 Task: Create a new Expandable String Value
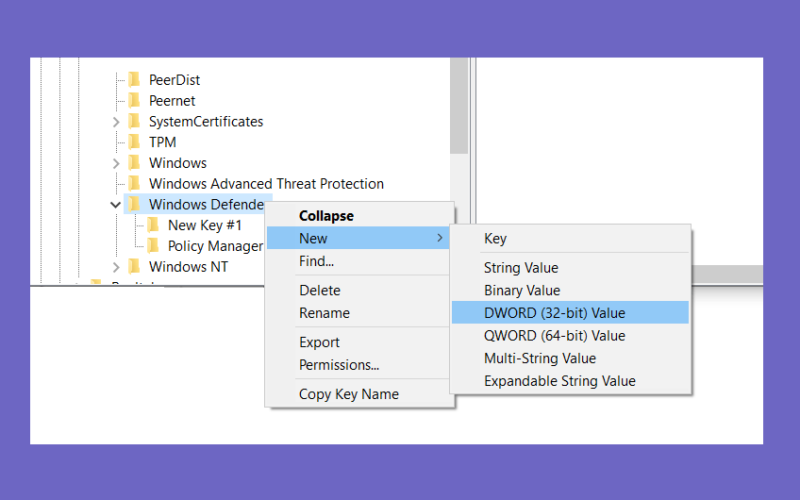[x=570, y=381]
